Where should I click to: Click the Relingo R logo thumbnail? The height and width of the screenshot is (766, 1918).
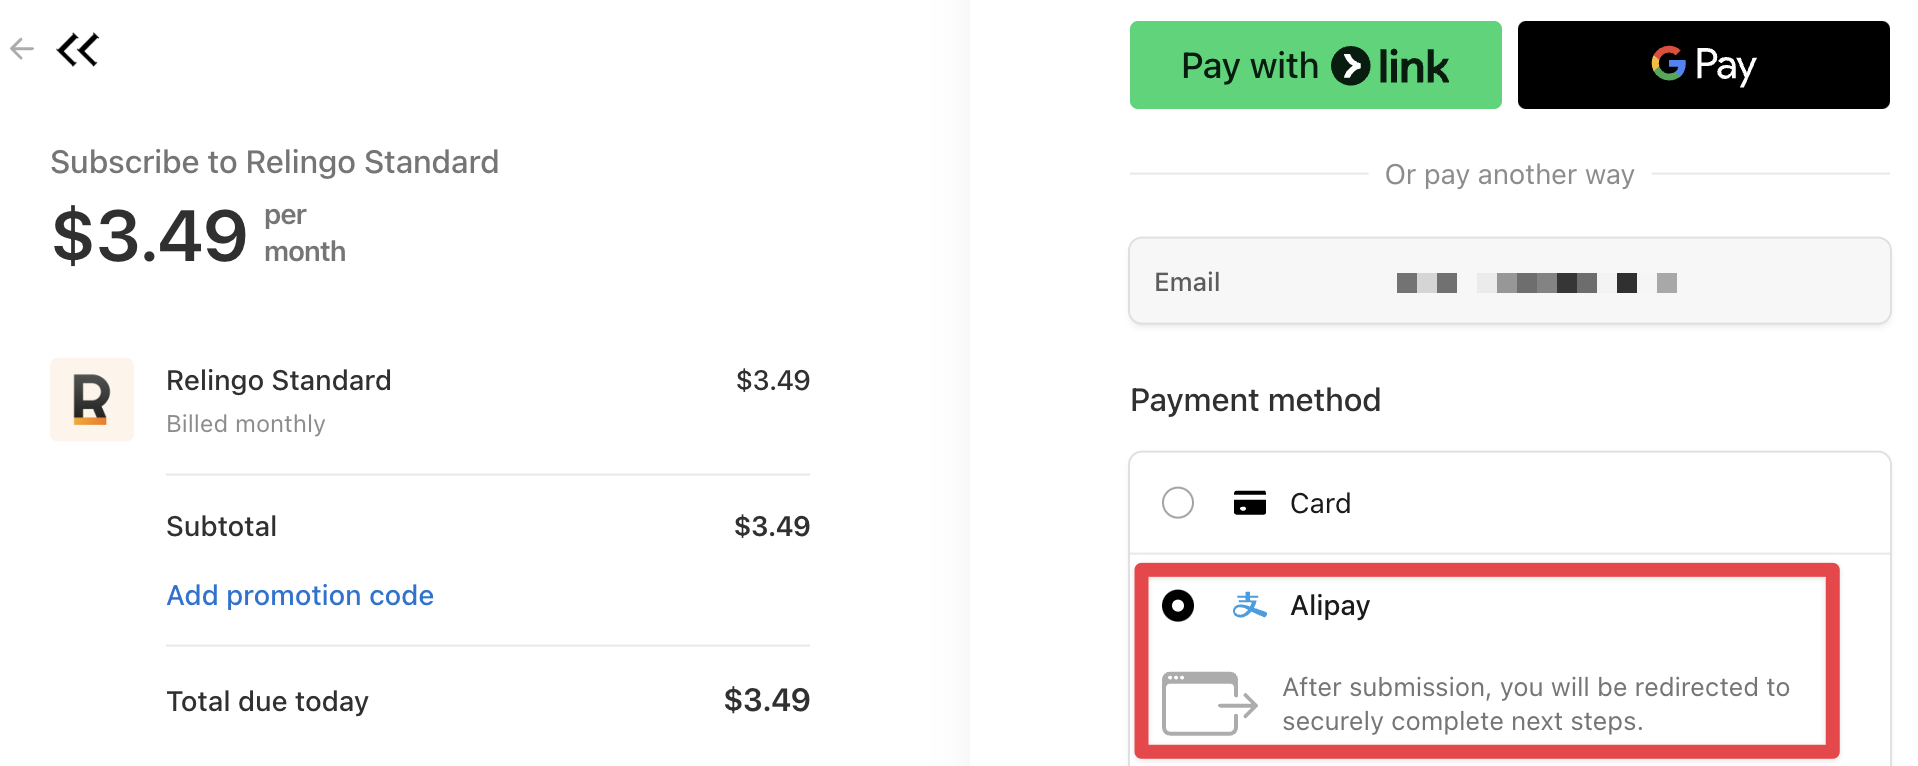point(92,400)
